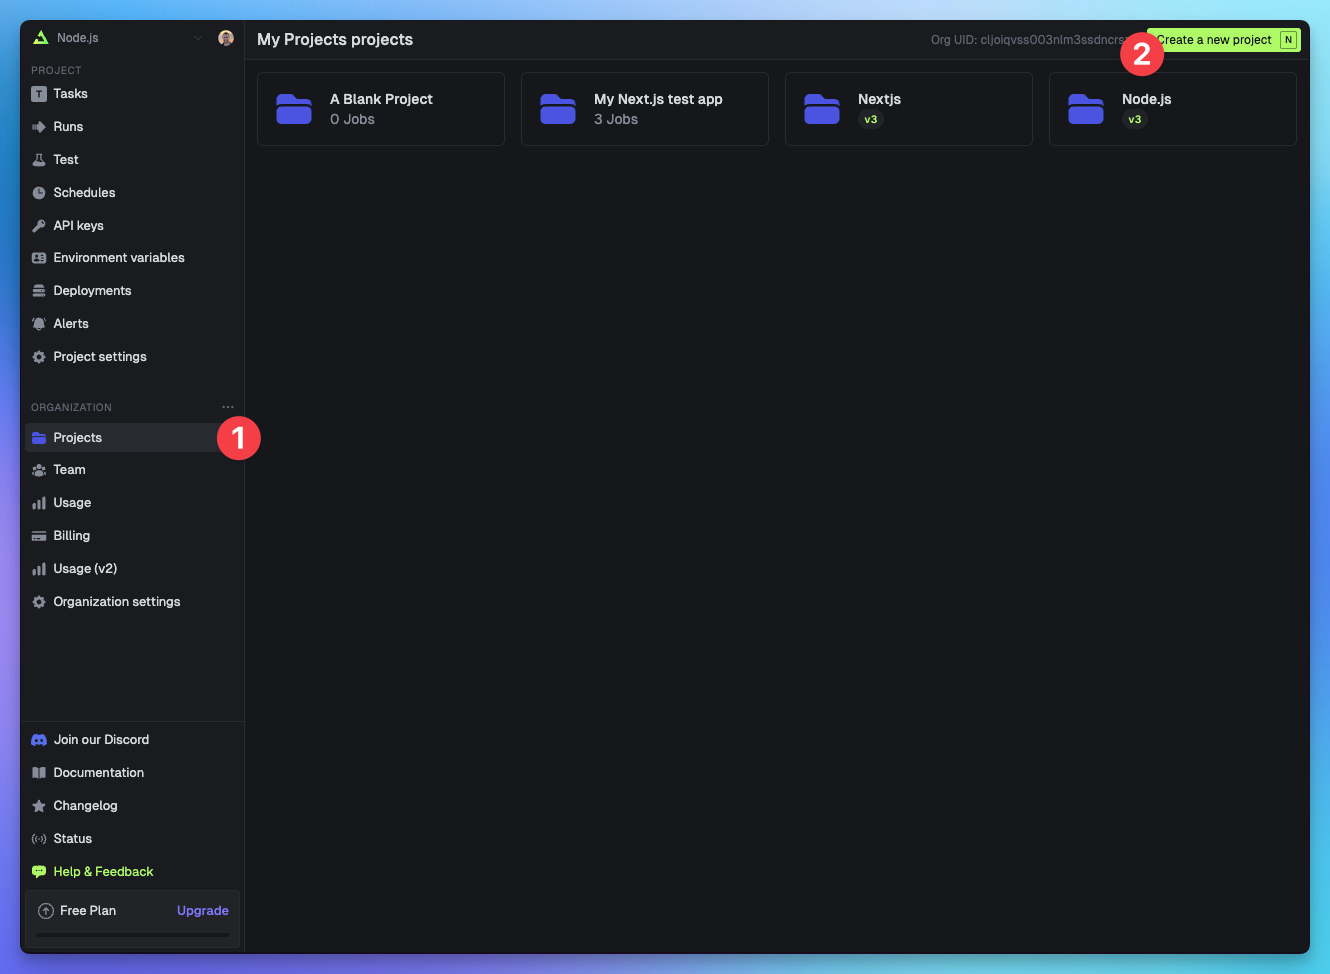
Task: Click the v3 badge on Nextjs project
Action: [x=871, y=119]
